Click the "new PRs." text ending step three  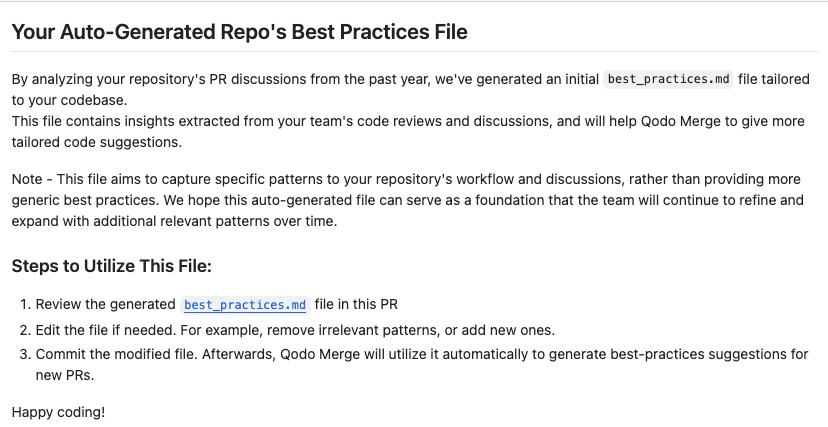pyautogui.click(x=64, y=375)
